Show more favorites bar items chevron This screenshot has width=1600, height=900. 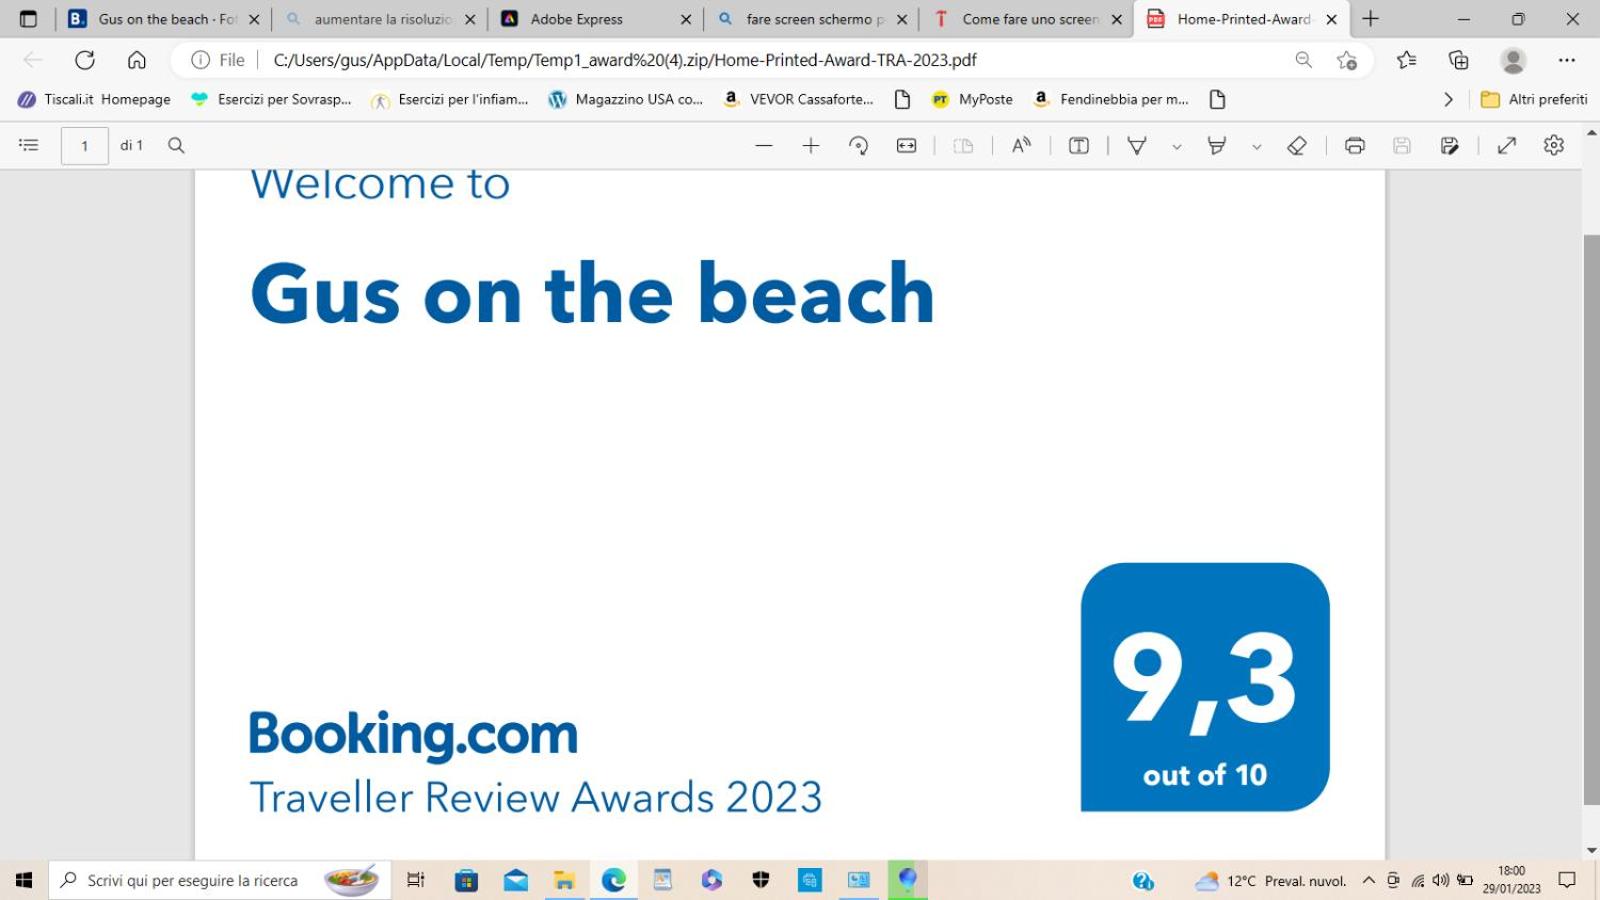pyautogui.click(x=1448, y=99)
